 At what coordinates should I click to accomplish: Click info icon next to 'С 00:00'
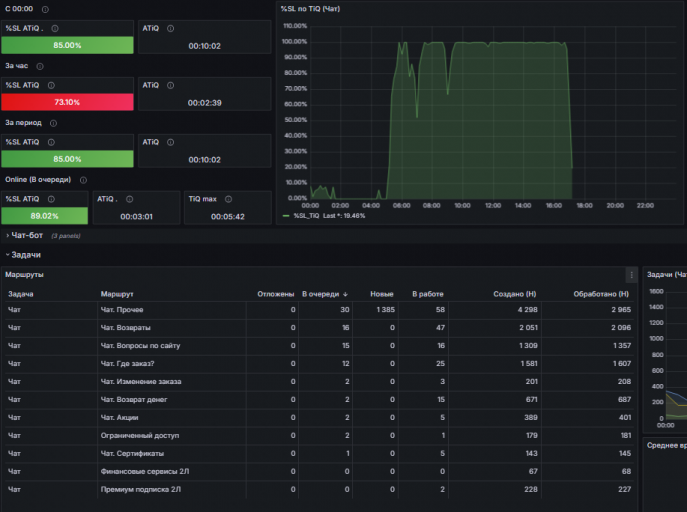coord(45,9)
